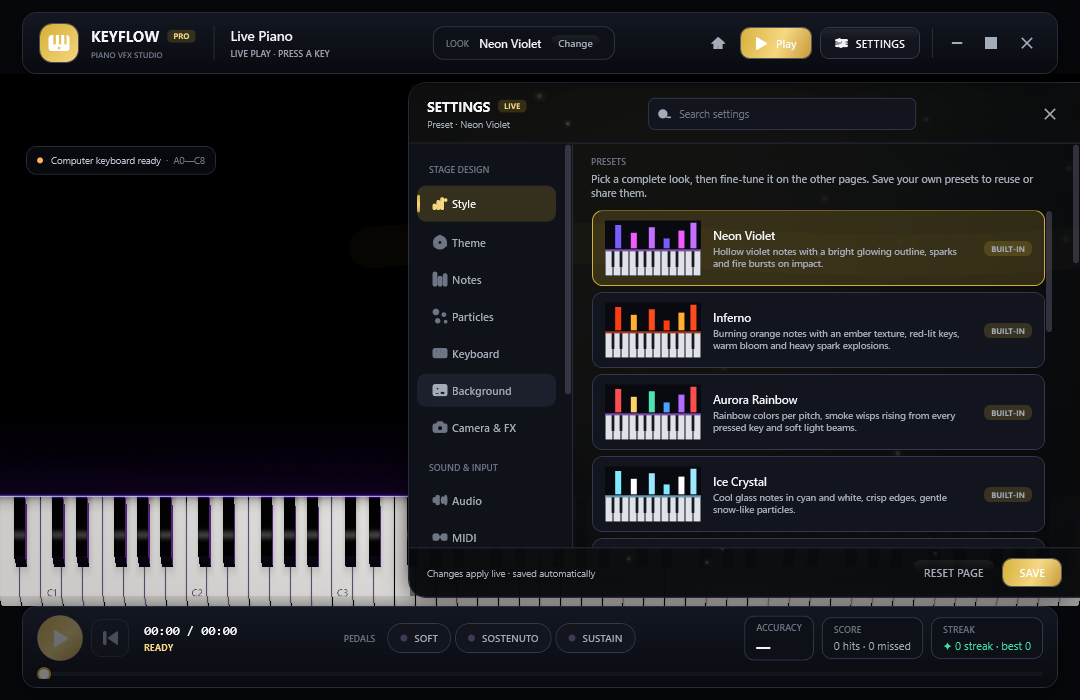
Task: Open the Theme settings page
Action: click(486, 243)
